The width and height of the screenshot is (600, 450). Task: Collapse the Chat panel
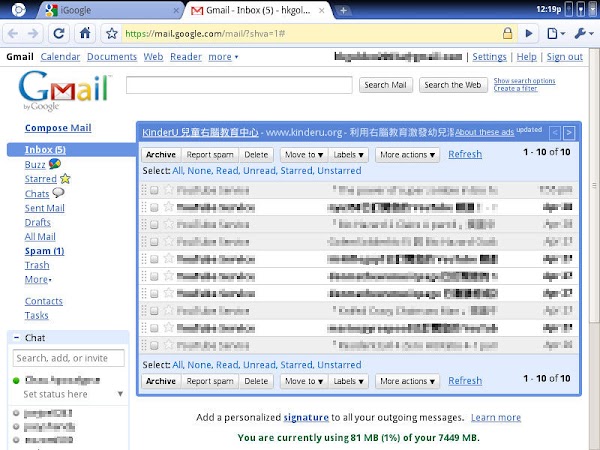click(x=16, y=338)
